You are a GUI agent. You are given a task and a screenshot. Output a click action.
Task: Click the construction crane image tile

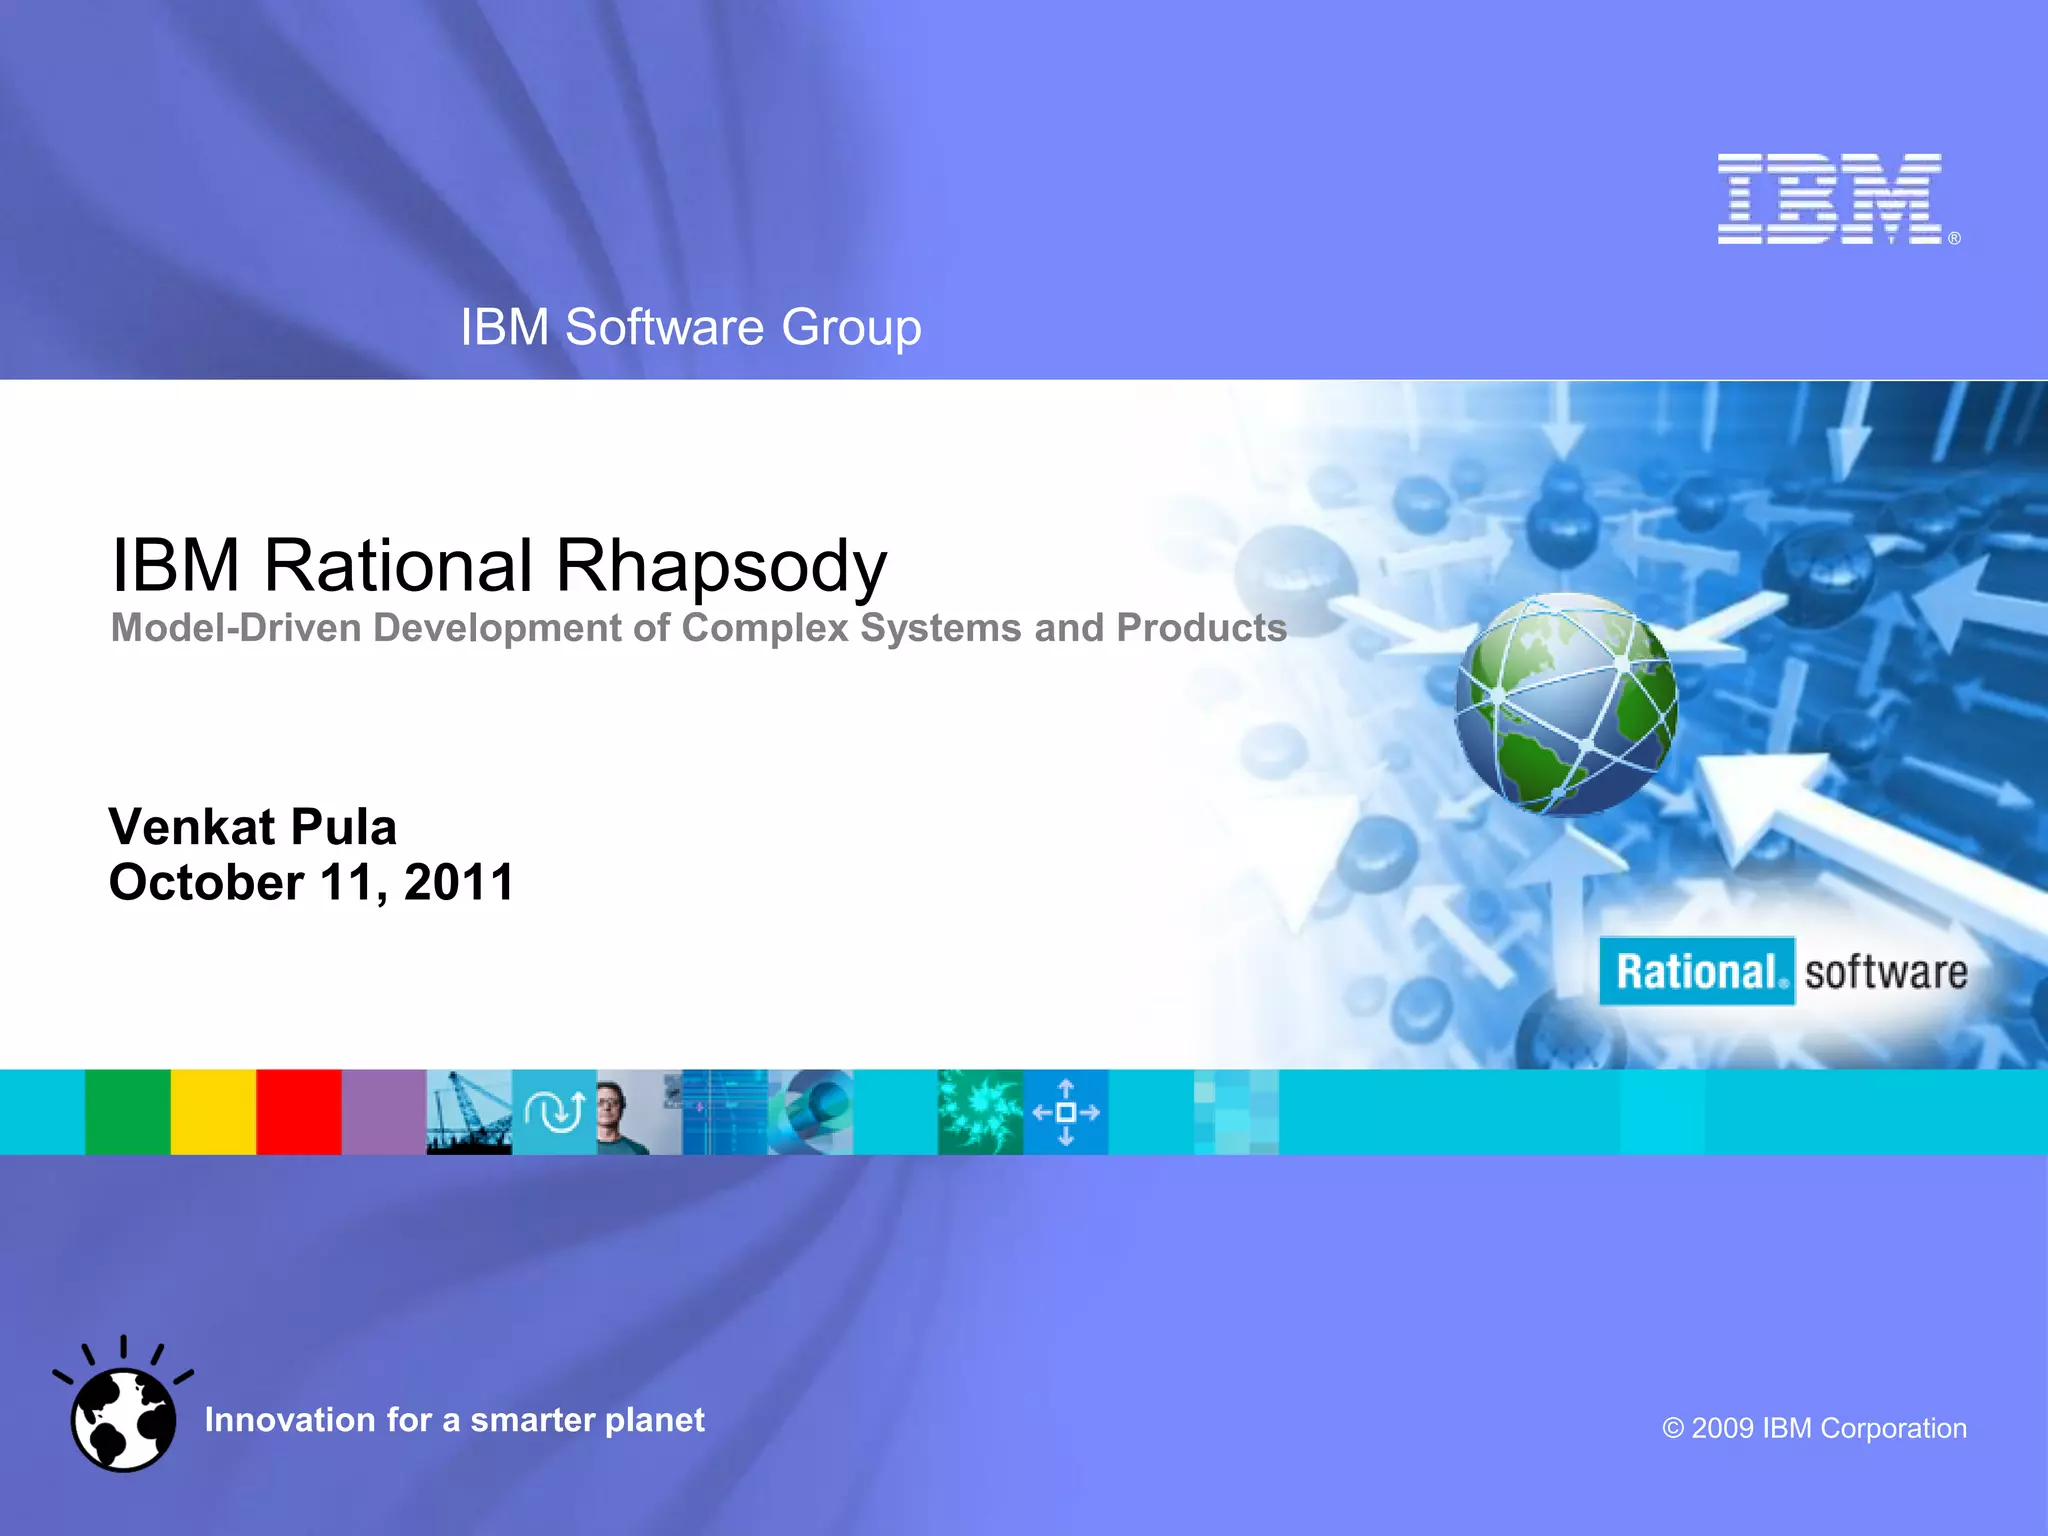[x=469, y=1112]
